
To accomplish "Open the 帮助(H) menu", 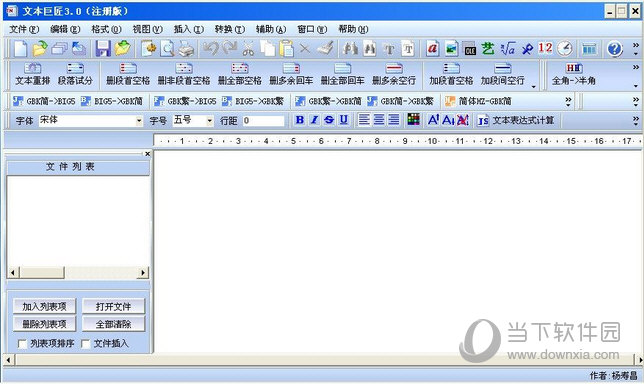I will (353, 29).
